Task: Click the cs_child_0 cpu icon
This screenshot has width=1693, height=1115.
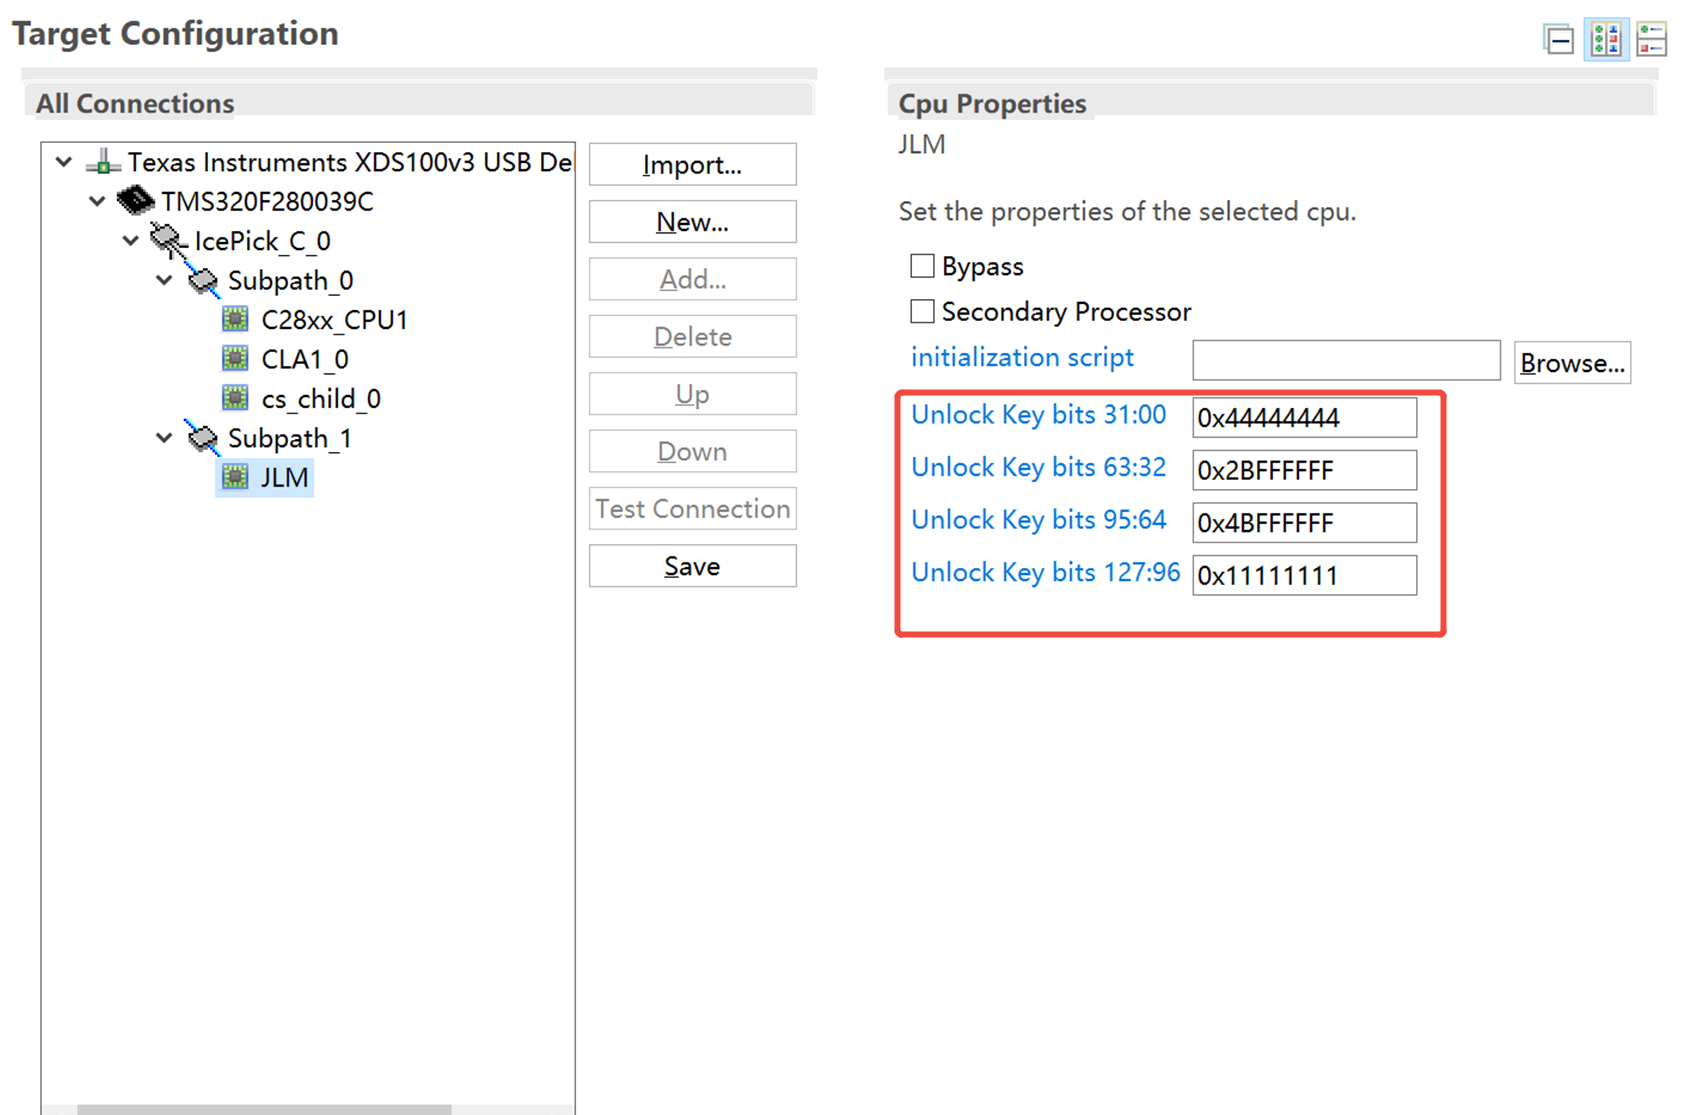Action: point(235,399)
